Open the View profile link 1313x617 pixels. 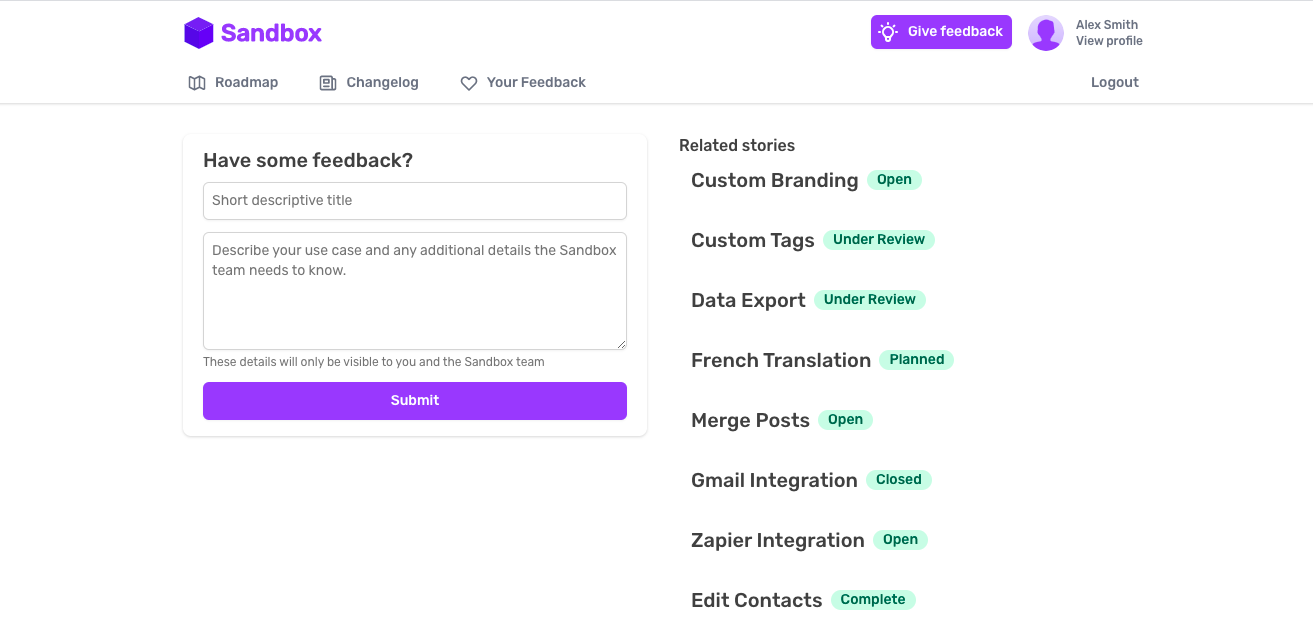tap(1109, 41)
